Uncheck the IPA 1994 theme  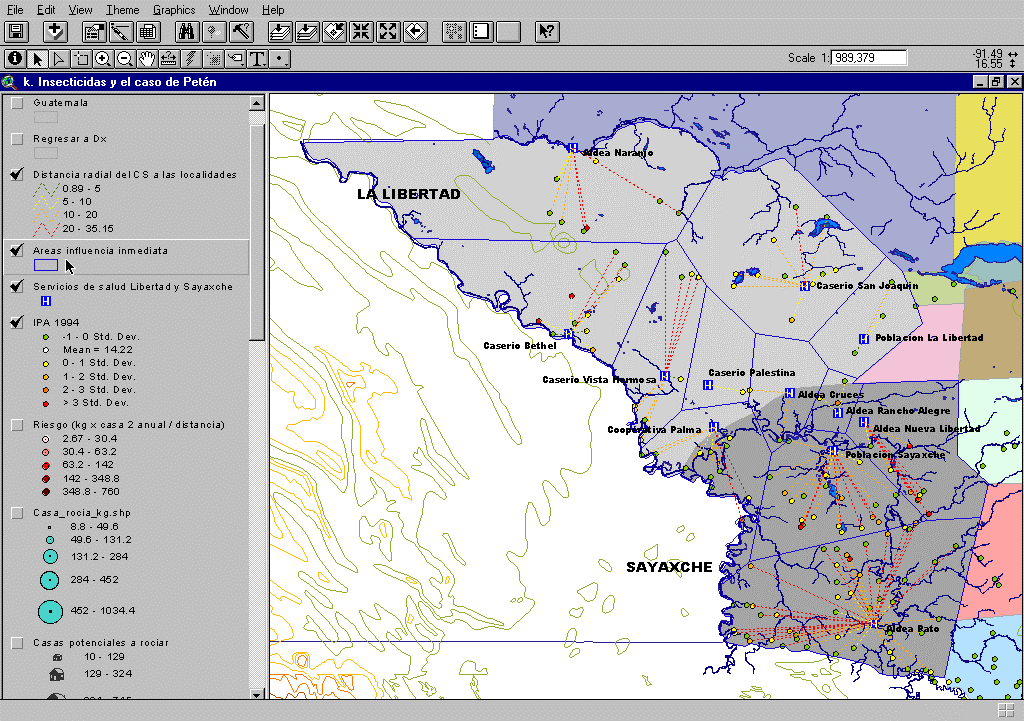click(x=17, y=322)
